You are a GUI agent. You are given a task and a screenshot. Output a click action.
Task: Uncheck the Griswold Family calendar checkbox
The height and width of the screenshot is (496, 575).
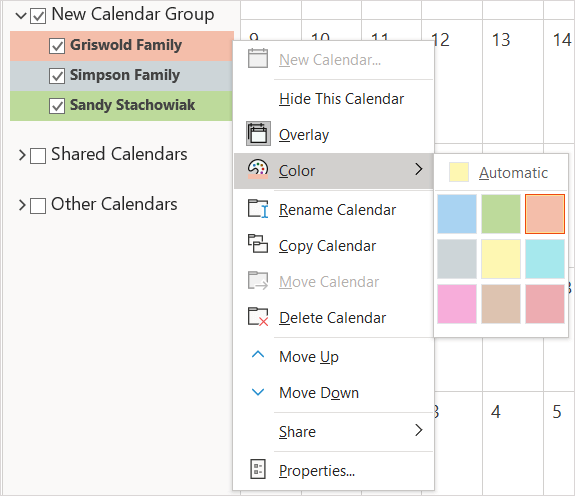57,46
